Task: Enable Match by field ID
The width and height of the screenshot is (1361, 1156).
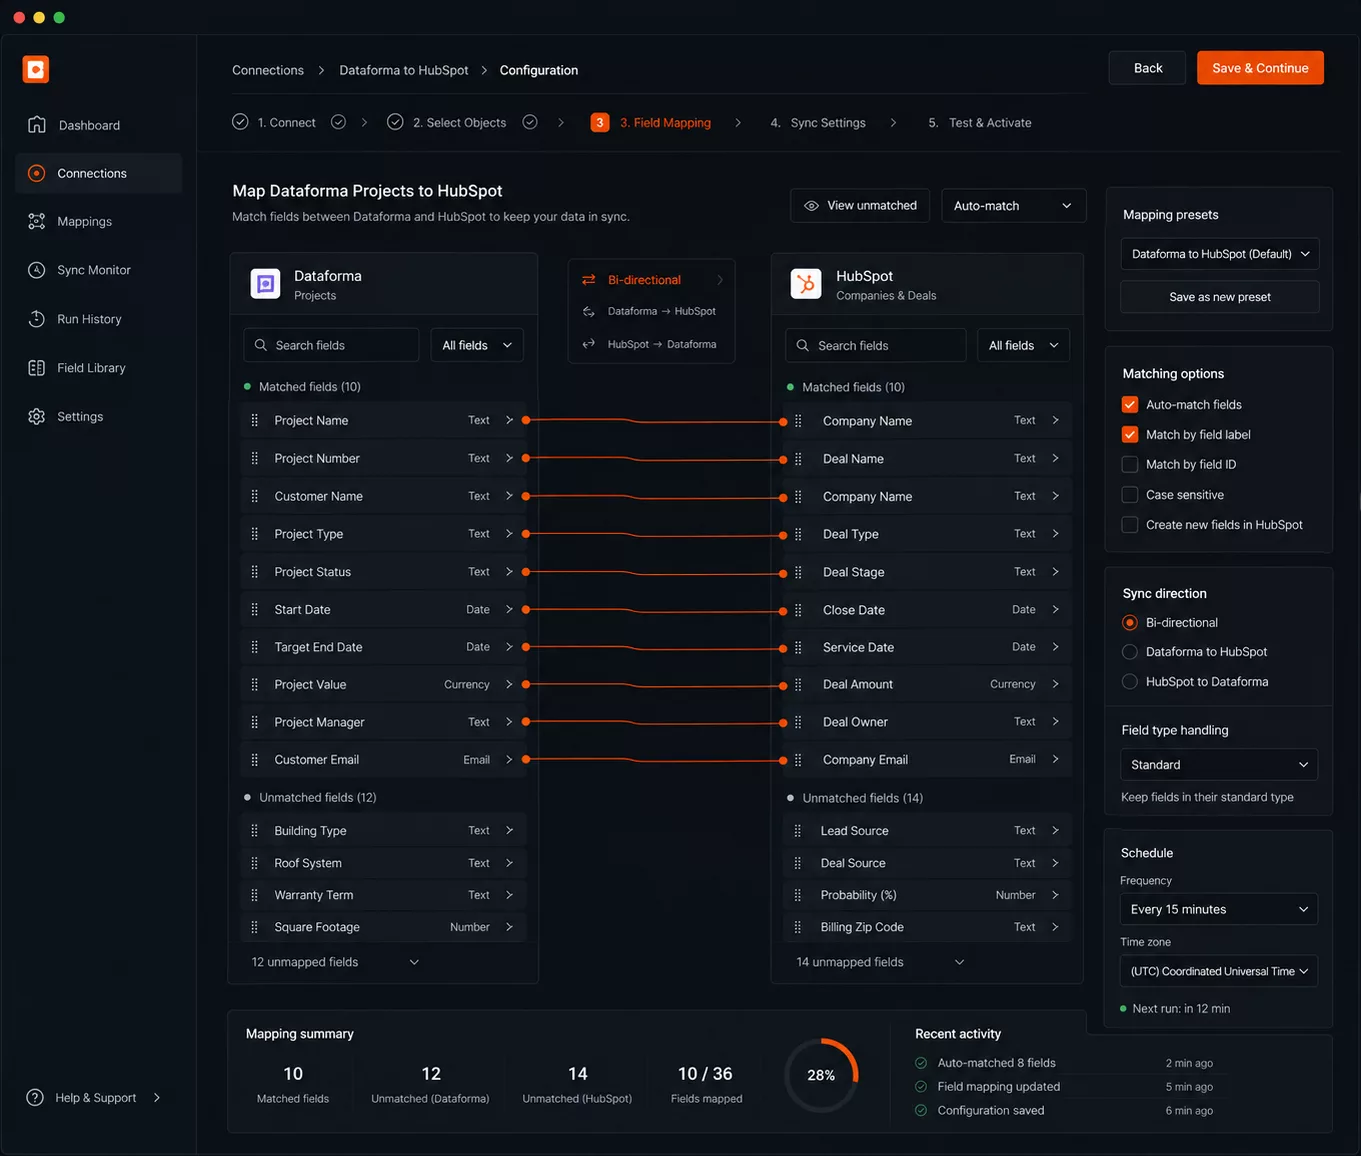Action: coord(1130,465)
